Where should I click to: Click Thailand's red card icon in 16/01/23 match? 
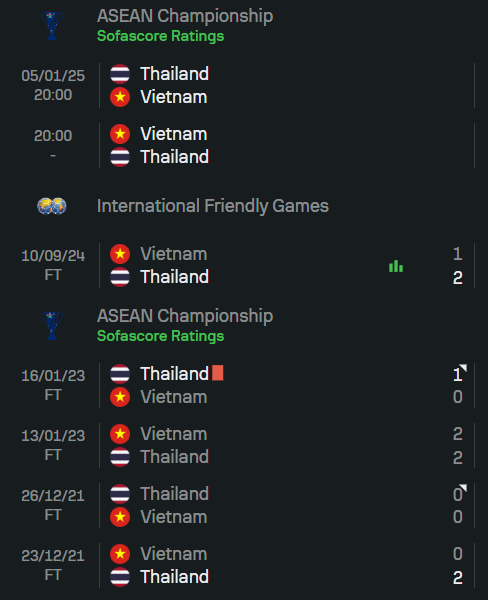(217, 373)
